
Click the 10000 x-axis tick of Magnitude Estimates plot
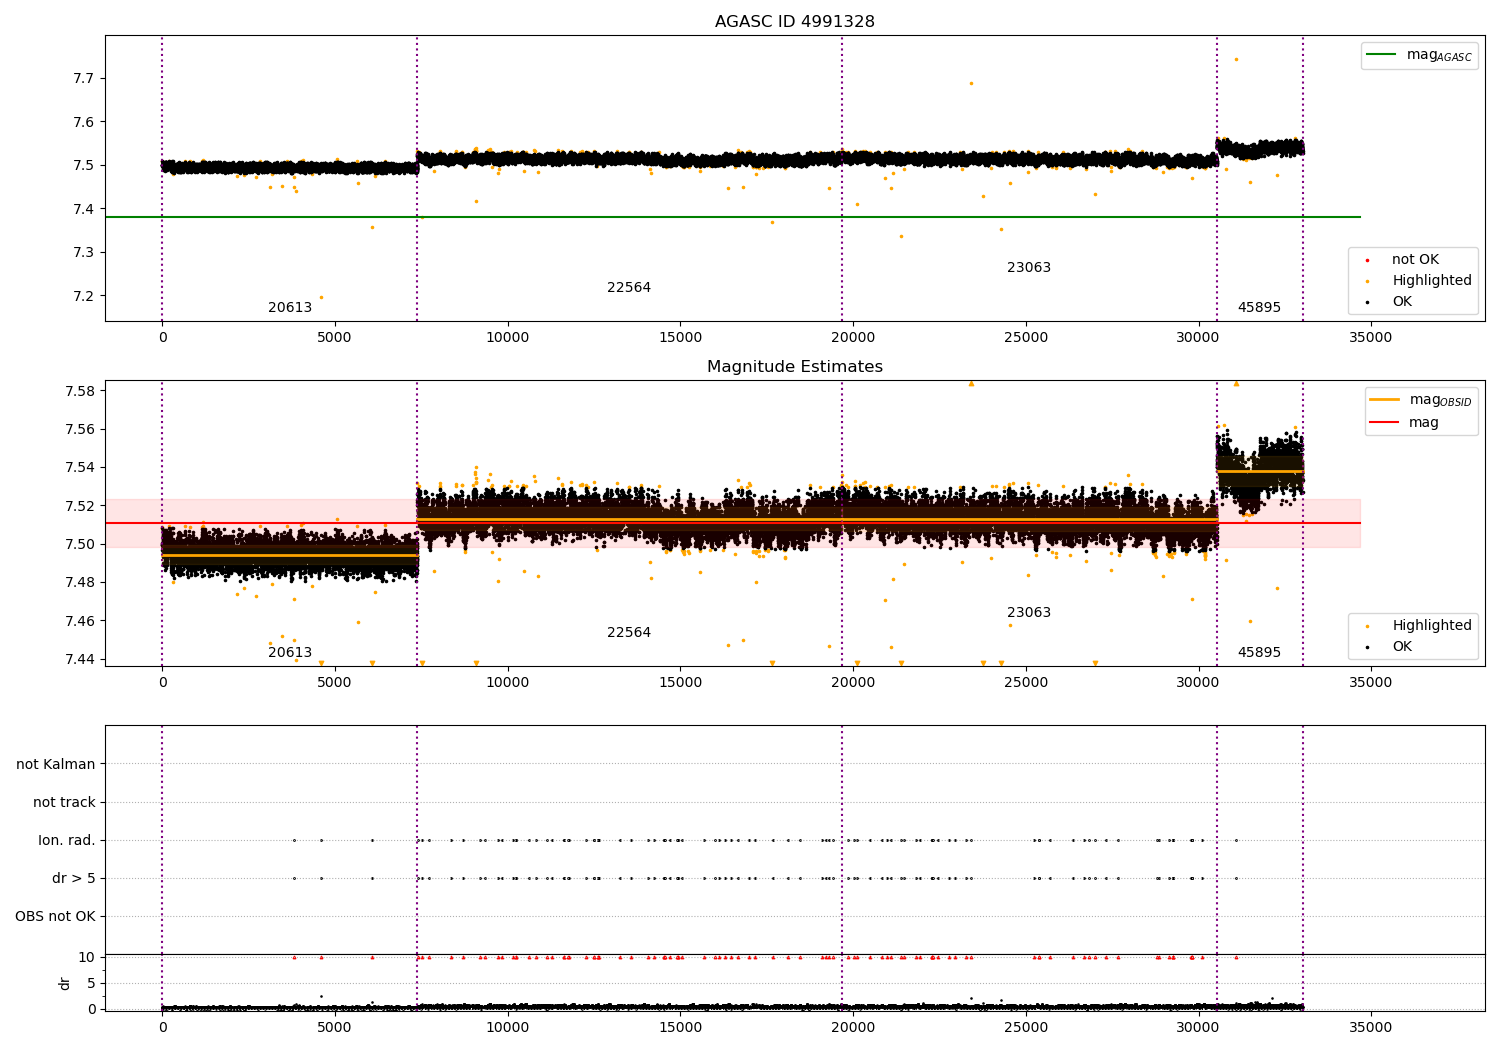(507, 683)
